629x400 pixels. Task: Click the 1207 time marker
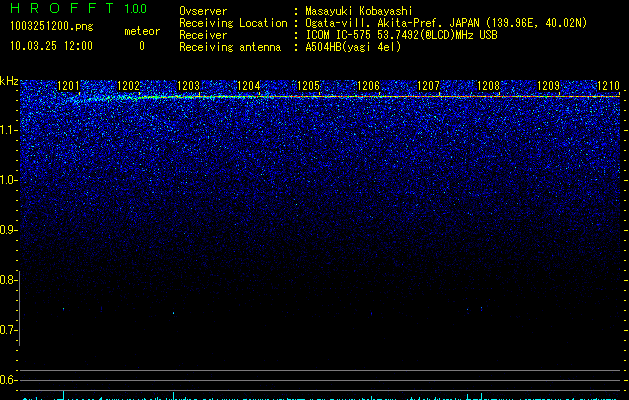(x=428, y=86)
